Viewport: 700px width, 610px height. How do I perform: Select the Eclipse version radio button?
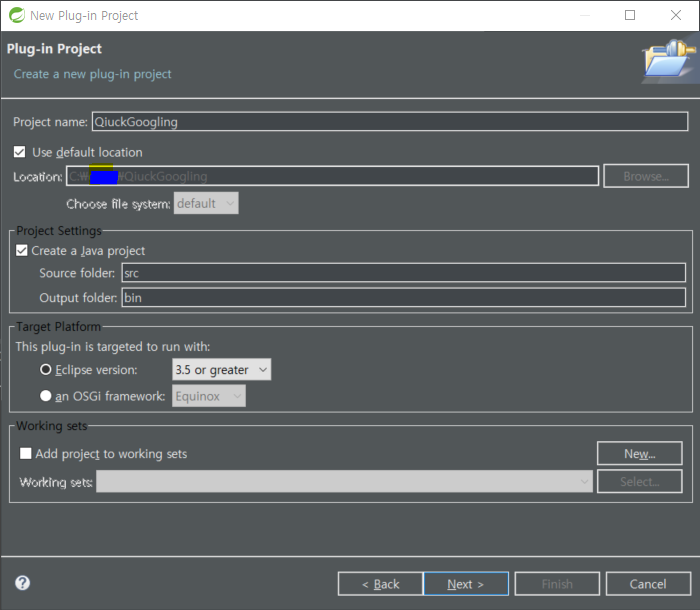46,370
